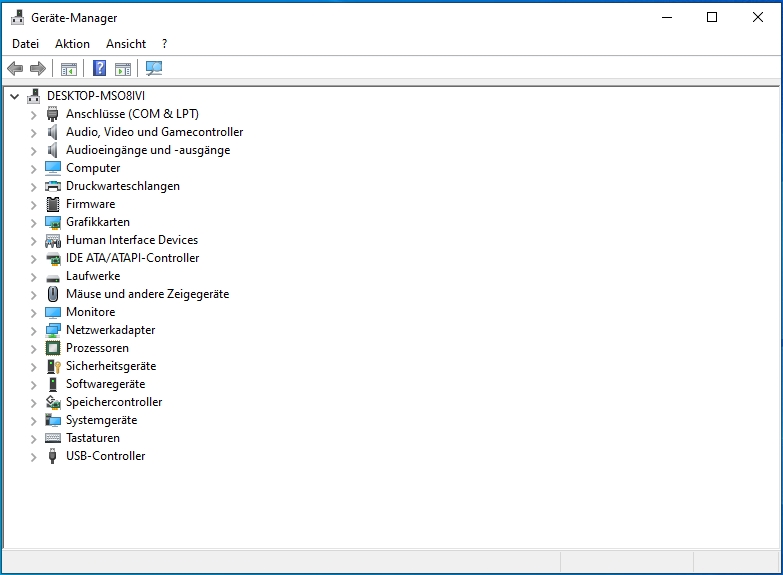
Task: Click the mouse icon for Mäuse und andere Zeigegeräte
Action: click(52, 294)
